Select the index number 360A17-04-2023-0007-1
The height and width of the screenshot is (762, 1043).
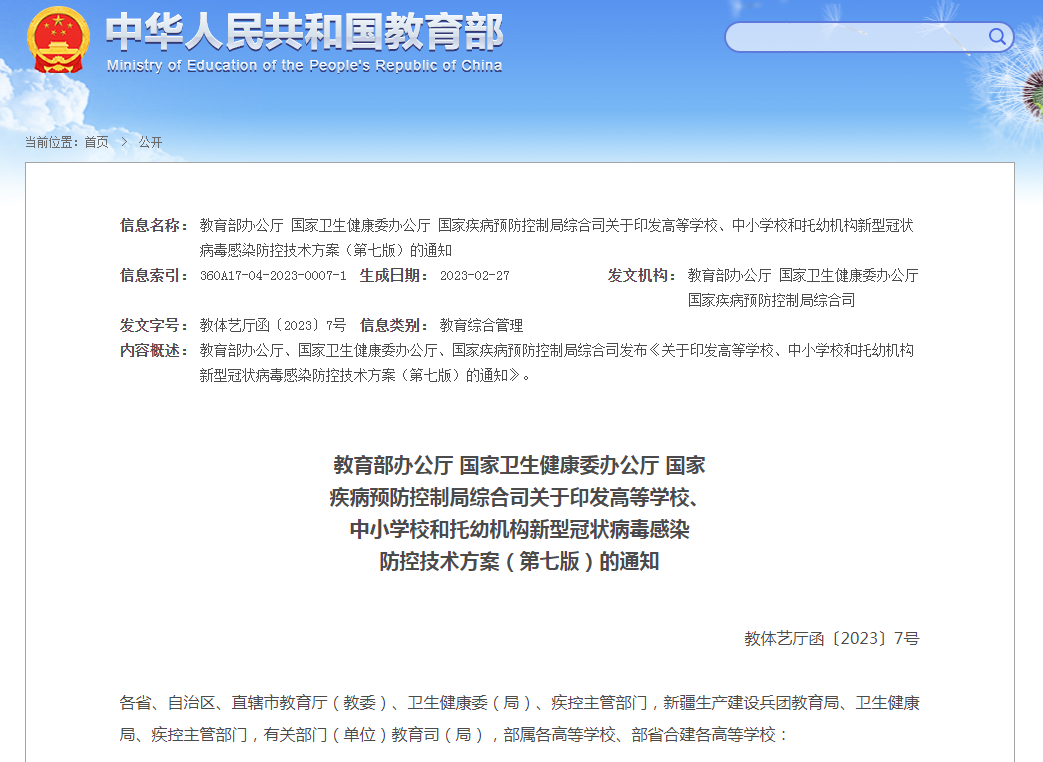click(x=273, y=275)
